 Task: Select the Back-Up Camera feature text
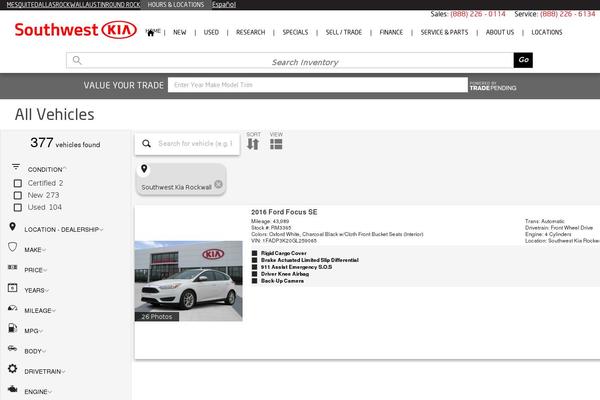point(282,281)
